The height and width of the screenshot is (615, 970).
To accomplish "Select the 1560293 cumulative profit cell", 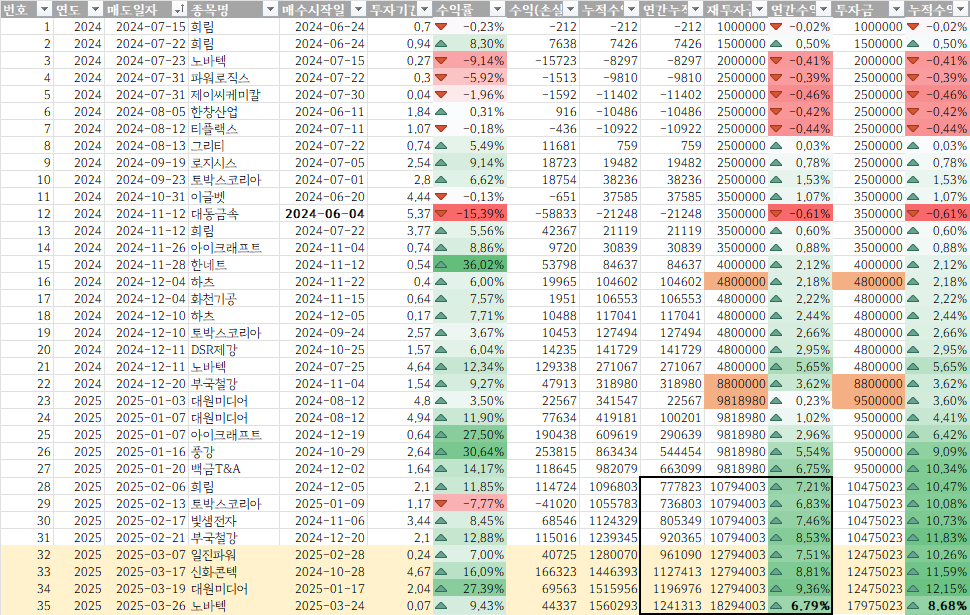I will [x=609, y=606].
